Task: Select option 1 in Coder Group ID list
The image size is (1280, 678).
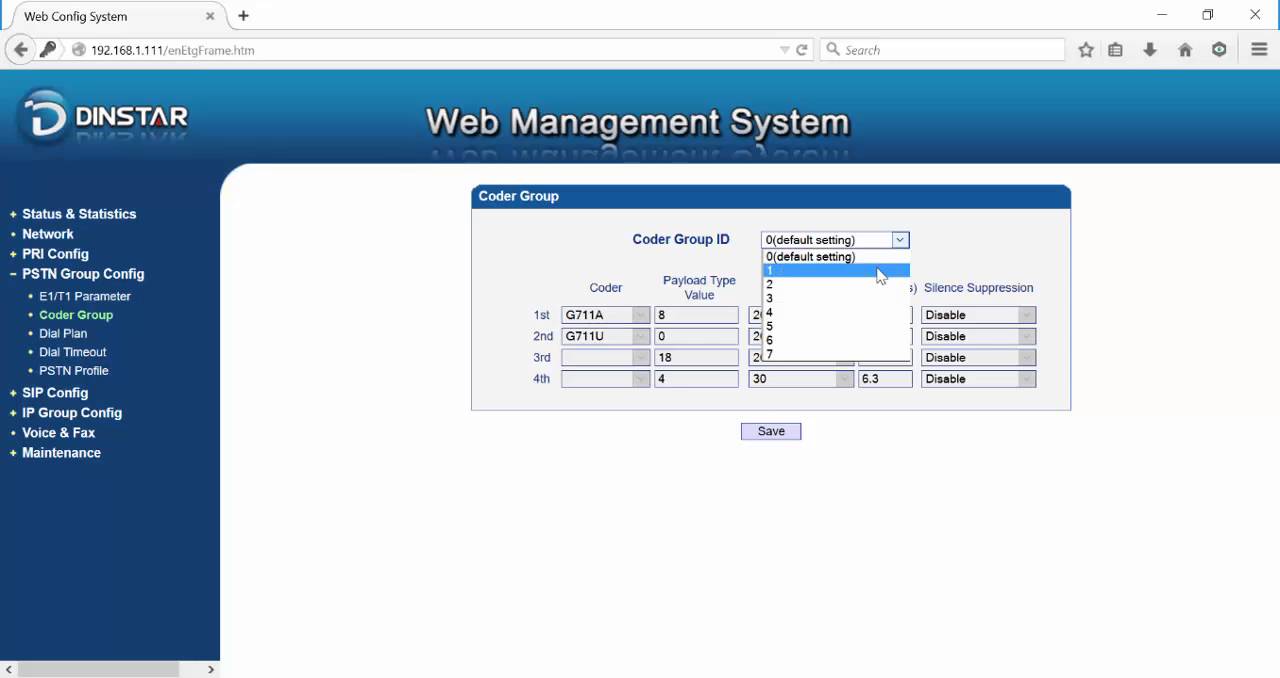Action: click(x=836, y=271)
